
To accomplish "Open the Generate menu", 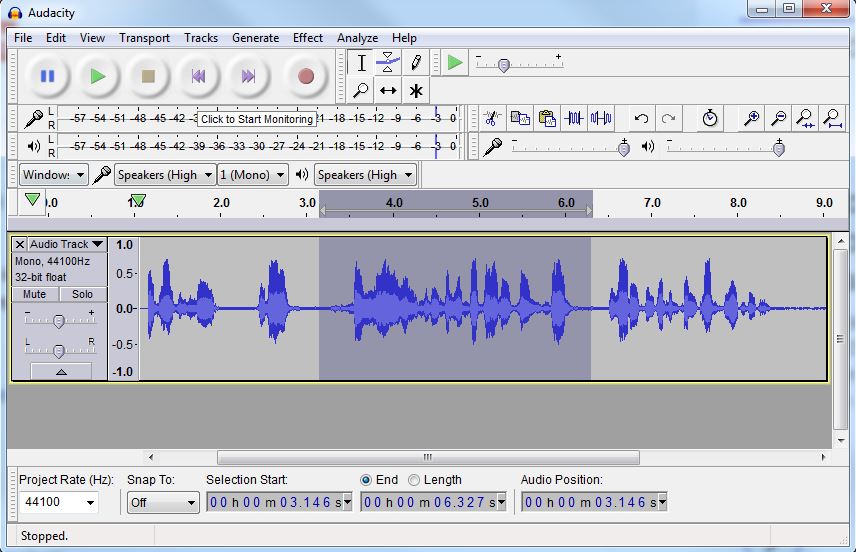I will click(x=255, y=38).
